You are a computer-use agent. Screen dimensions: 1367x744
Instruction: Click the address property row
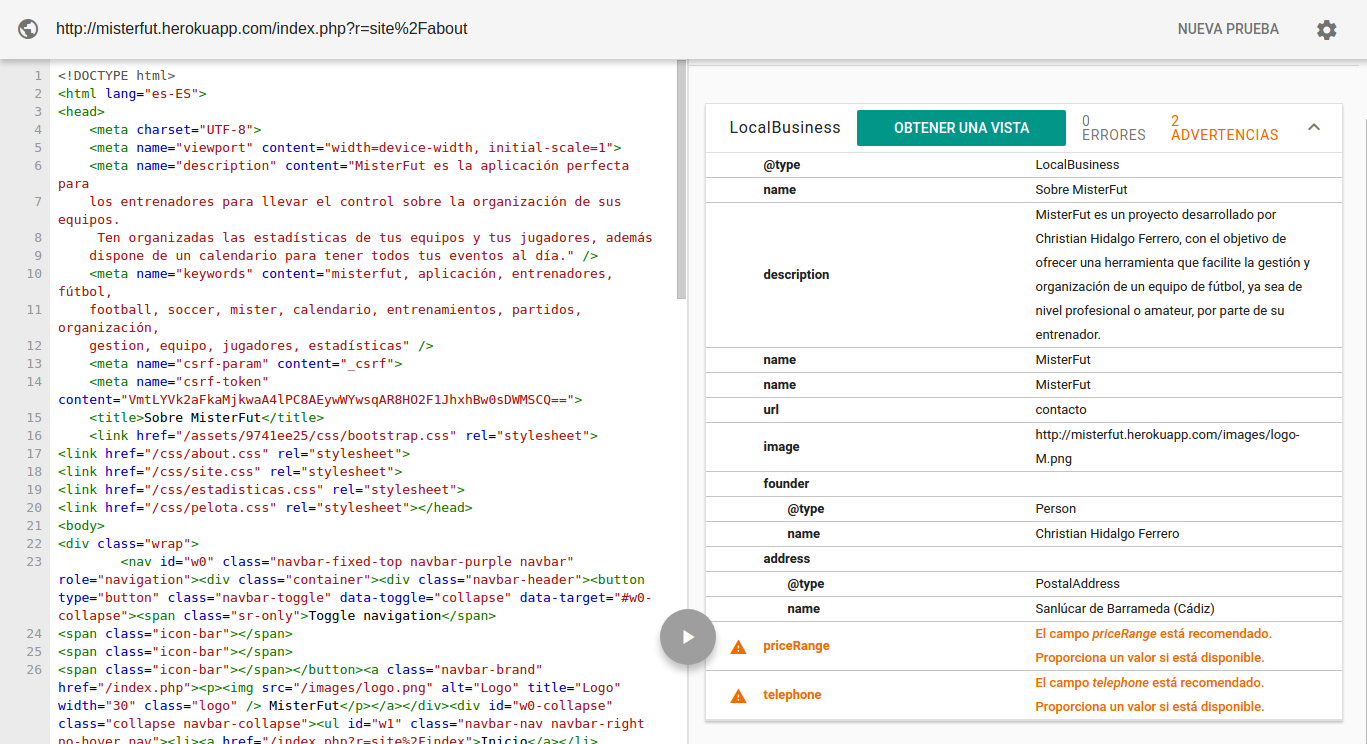coord(1024,559)
